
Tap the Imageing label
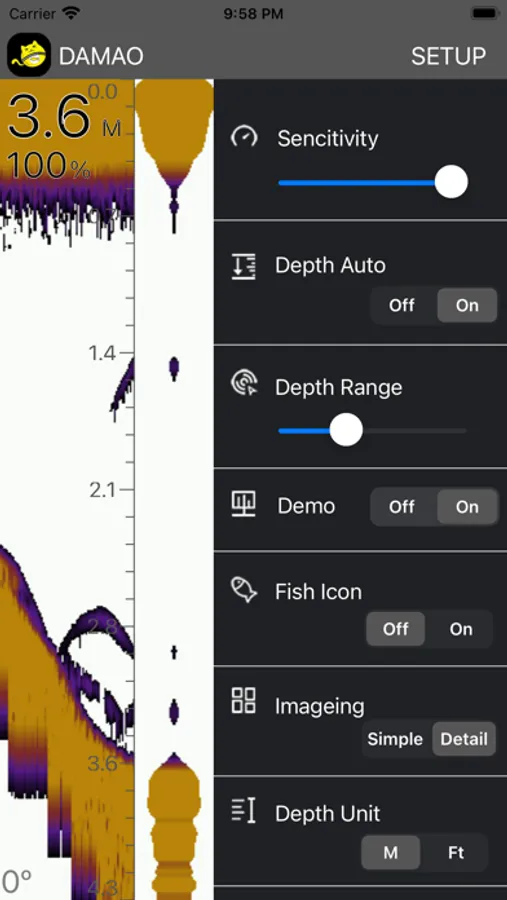click(319, 707)
